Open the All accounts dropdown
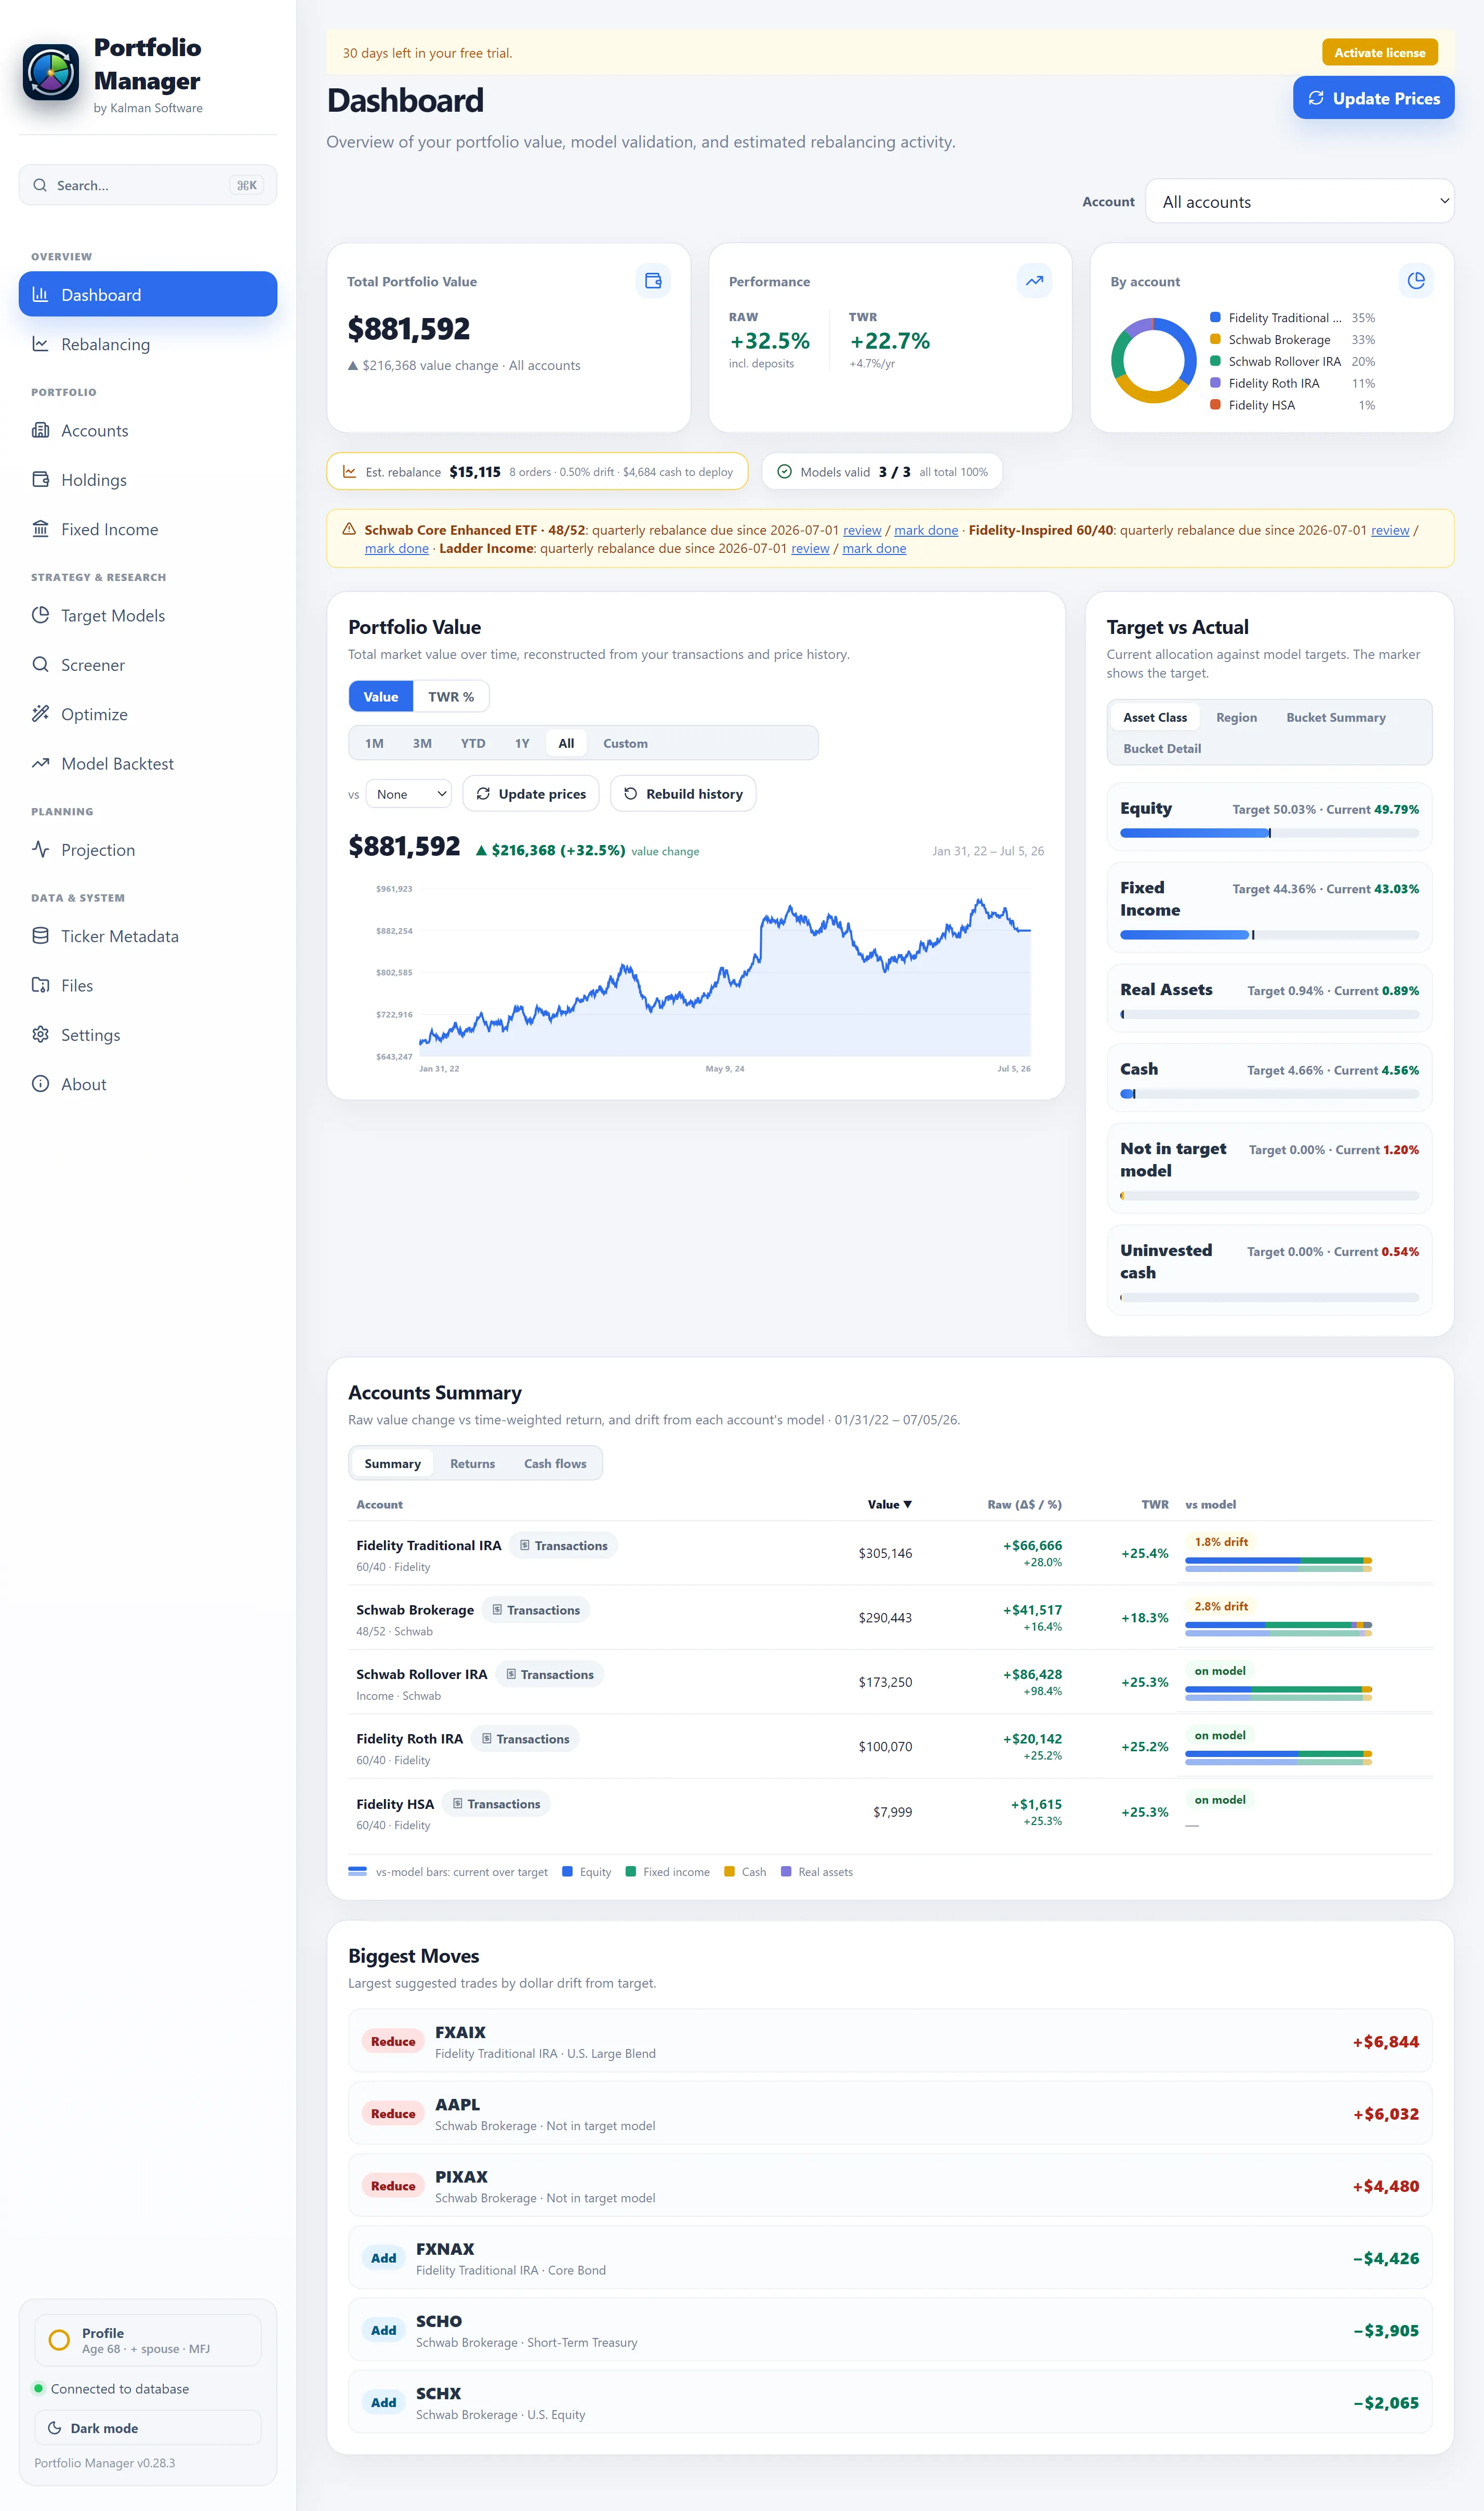The width and height of the screenshot is (1484, 2511). pyautogui.click(x=1299, y=201)
